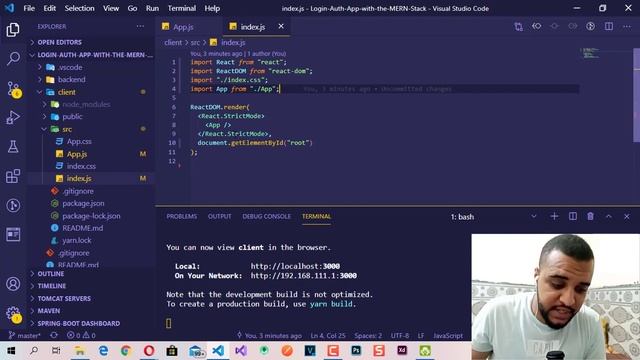
Task: Switch to the Problems panel tab
Action: click(x=182, y=216)
